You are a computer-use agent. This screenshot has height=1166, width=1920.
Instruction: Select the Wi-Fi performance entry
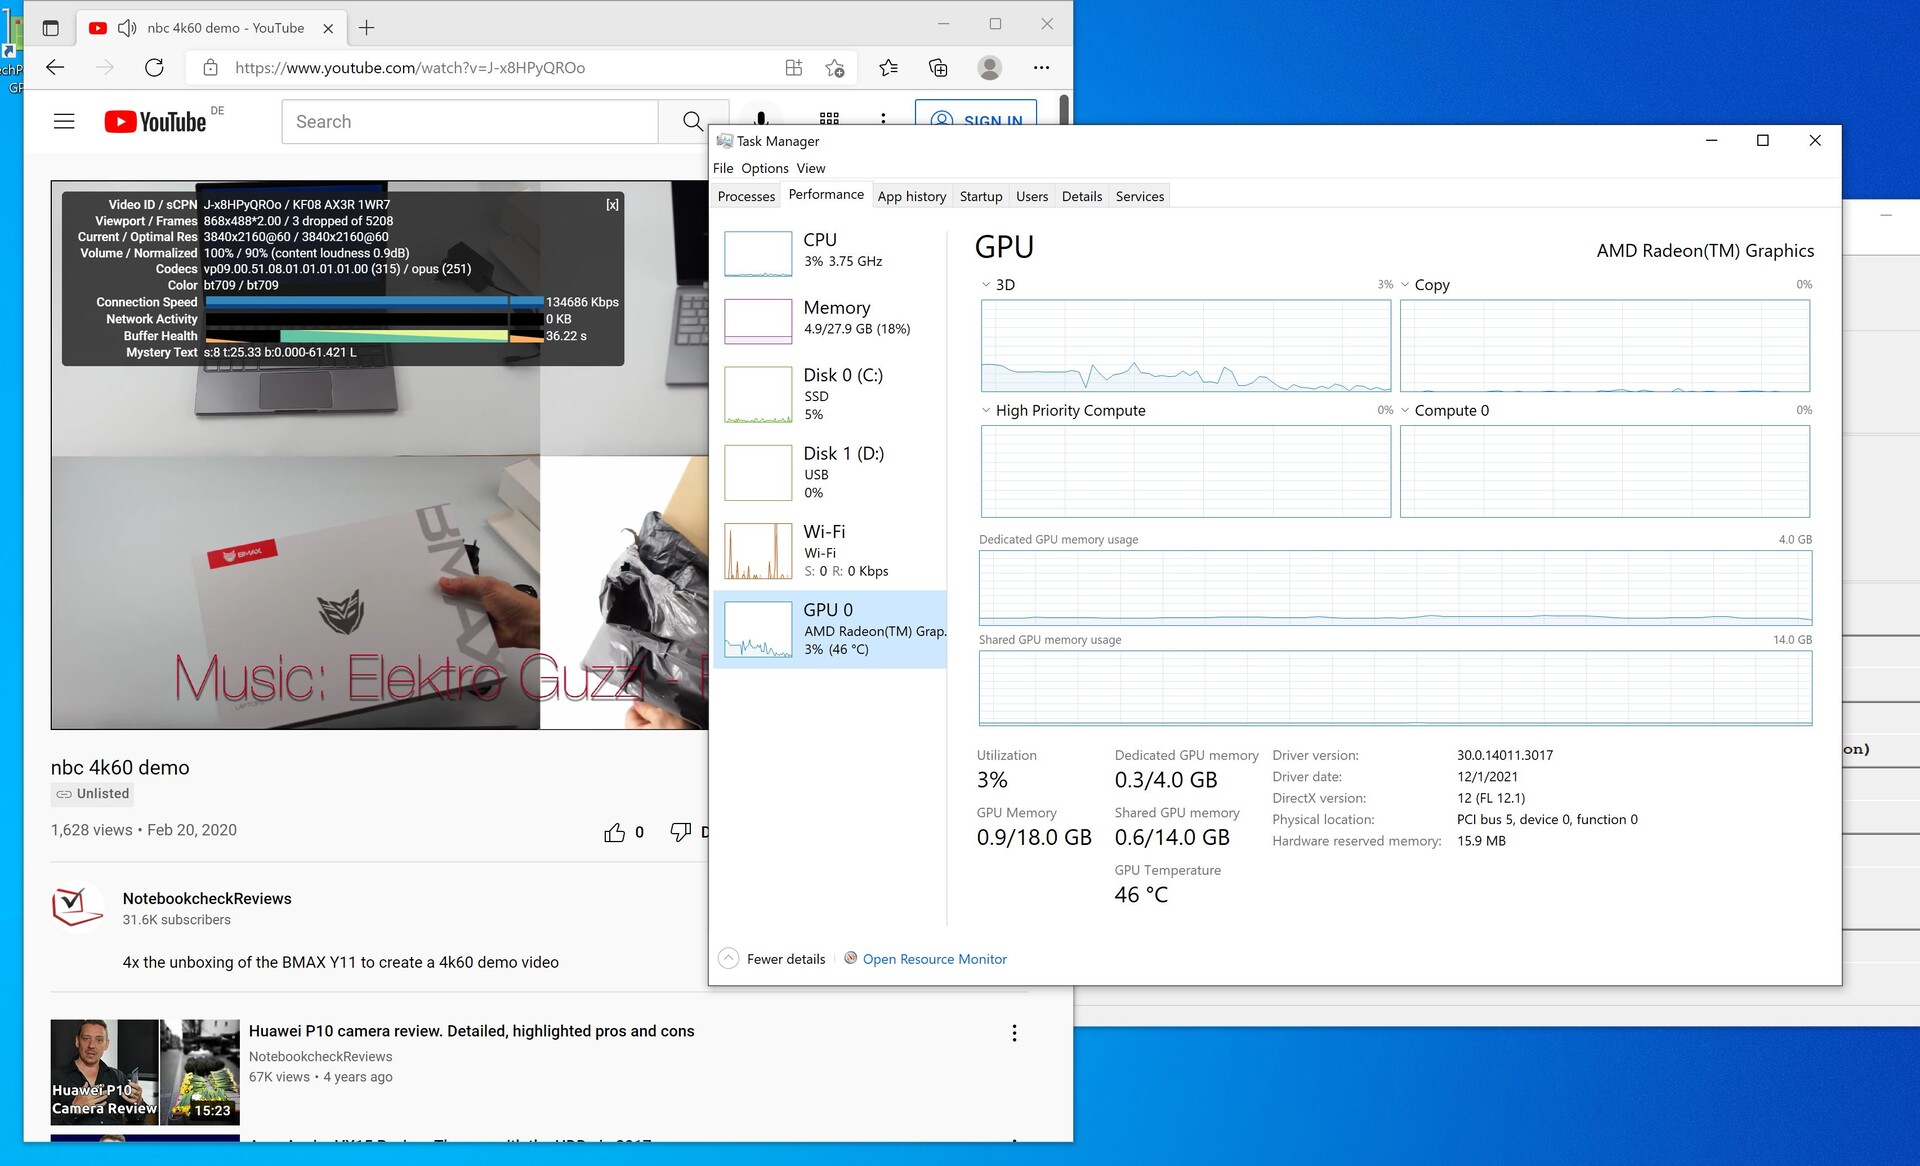(830, 550)
